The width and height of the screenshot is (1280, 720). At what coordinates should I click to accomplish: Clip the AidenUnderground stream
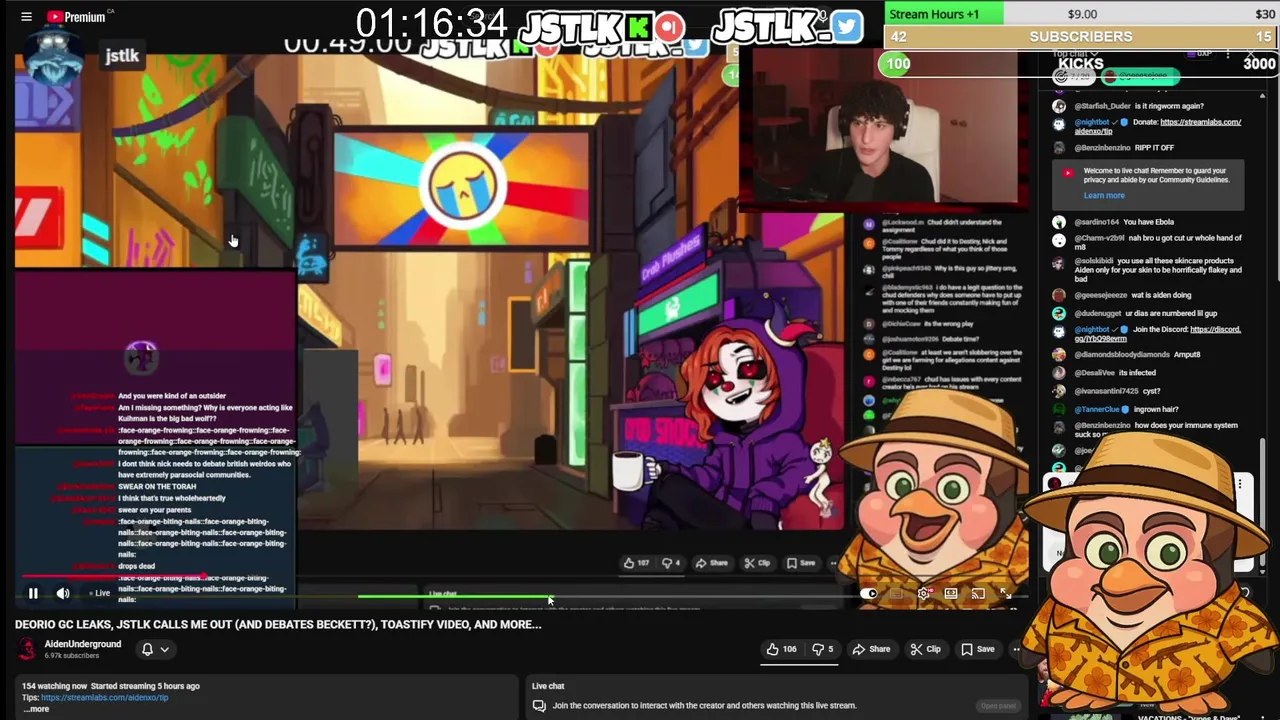tap(925, 649)
